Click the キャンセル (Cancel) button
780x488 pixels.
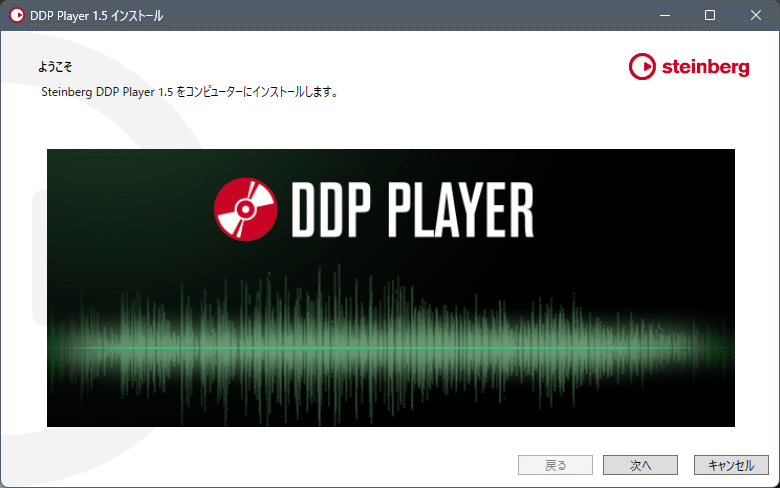(731, 465)
